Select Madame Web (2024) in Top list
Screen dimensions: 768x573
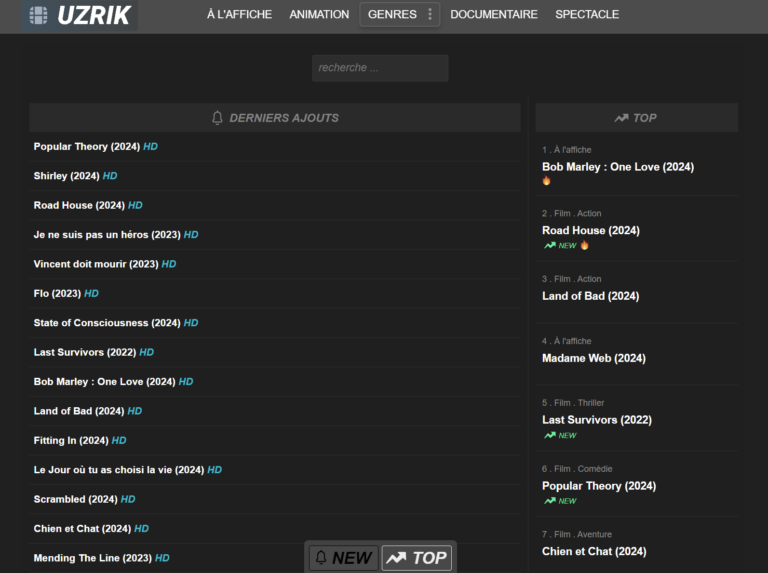[593, 358]
